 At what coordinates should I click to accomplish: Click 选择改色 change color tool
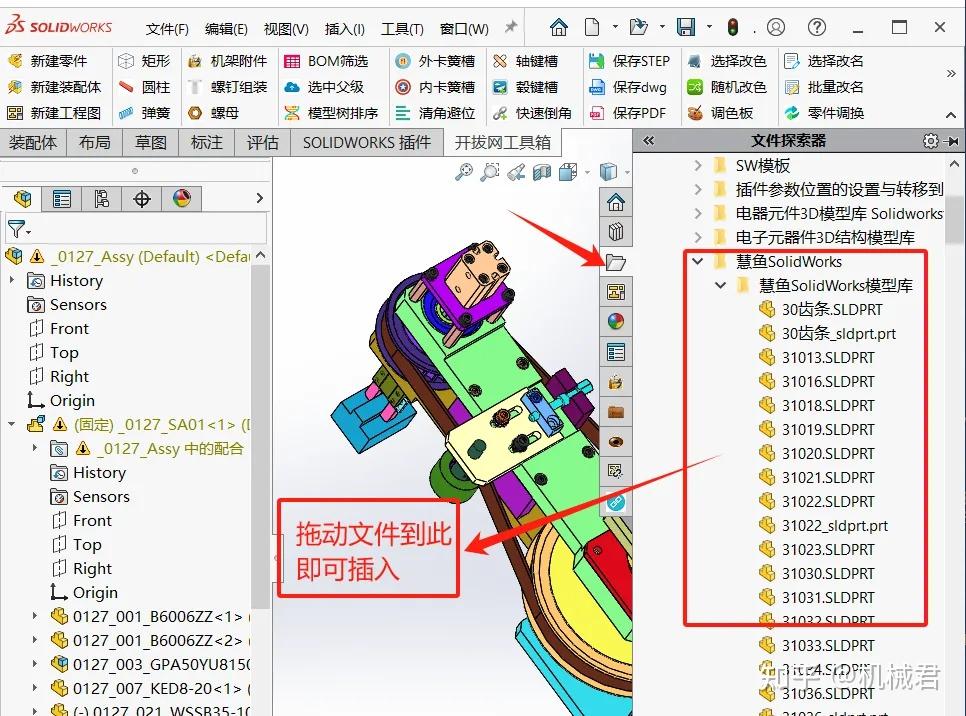[x=726, y=61]
